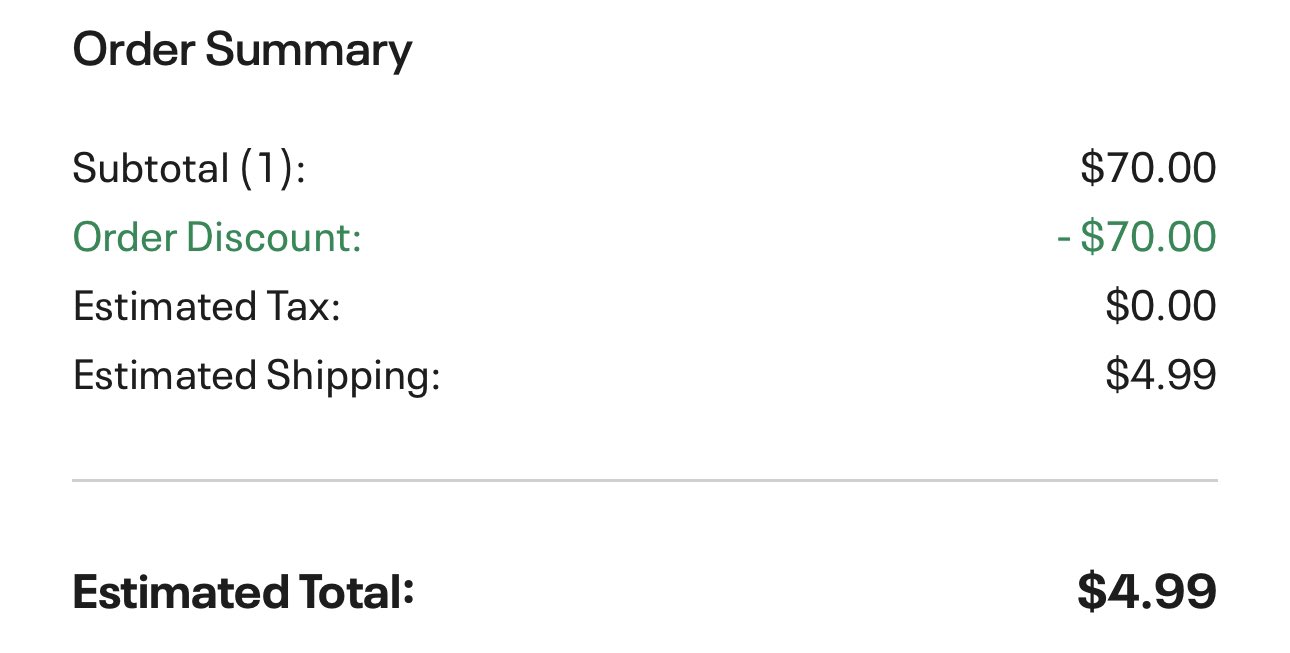Click the green - $70.00 discount amount
This screenshot has width=1290, height=653.
point(1136,238)
